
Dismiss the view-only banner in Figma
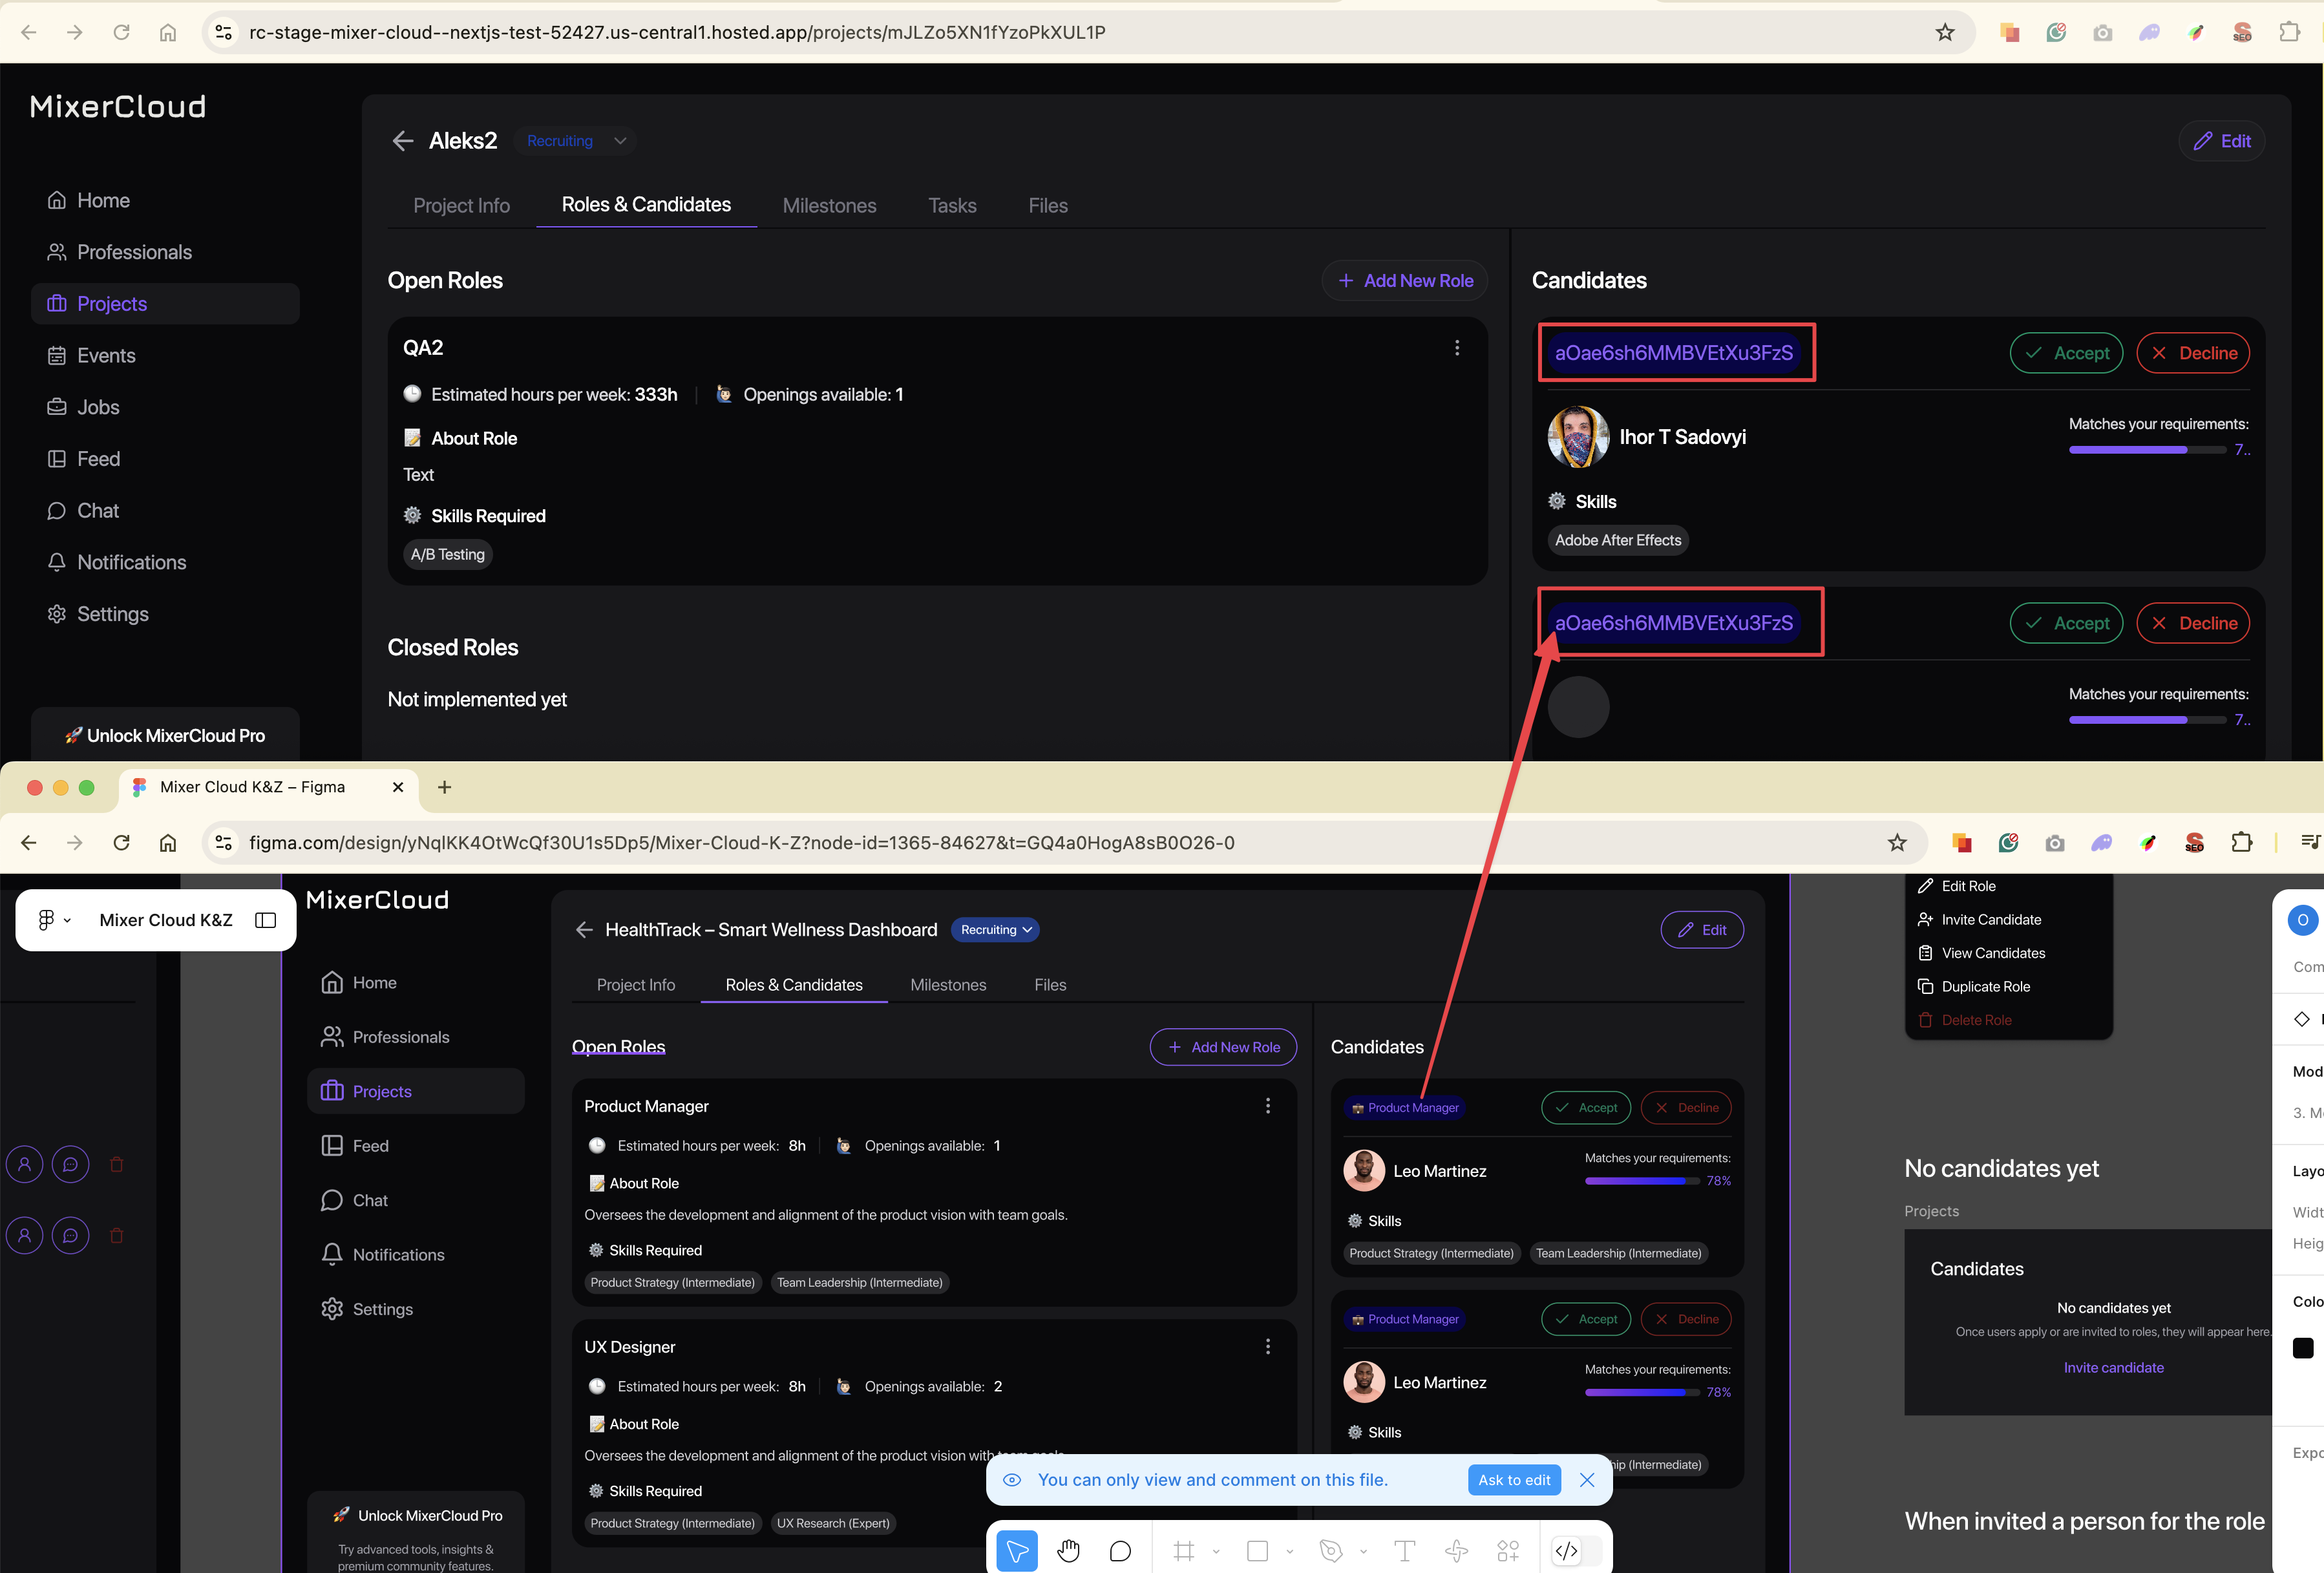tap(1587, 1480)
